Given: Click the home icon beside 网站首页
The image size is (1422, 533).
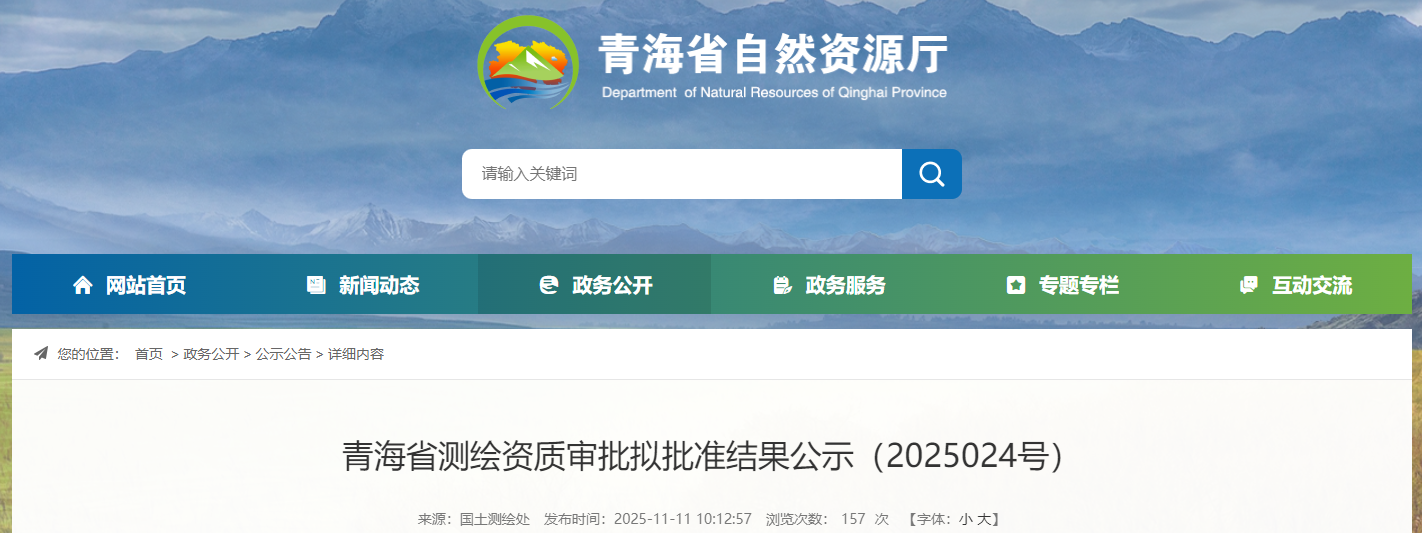Looking at the screenshot, I should click(x=83, y=285).
